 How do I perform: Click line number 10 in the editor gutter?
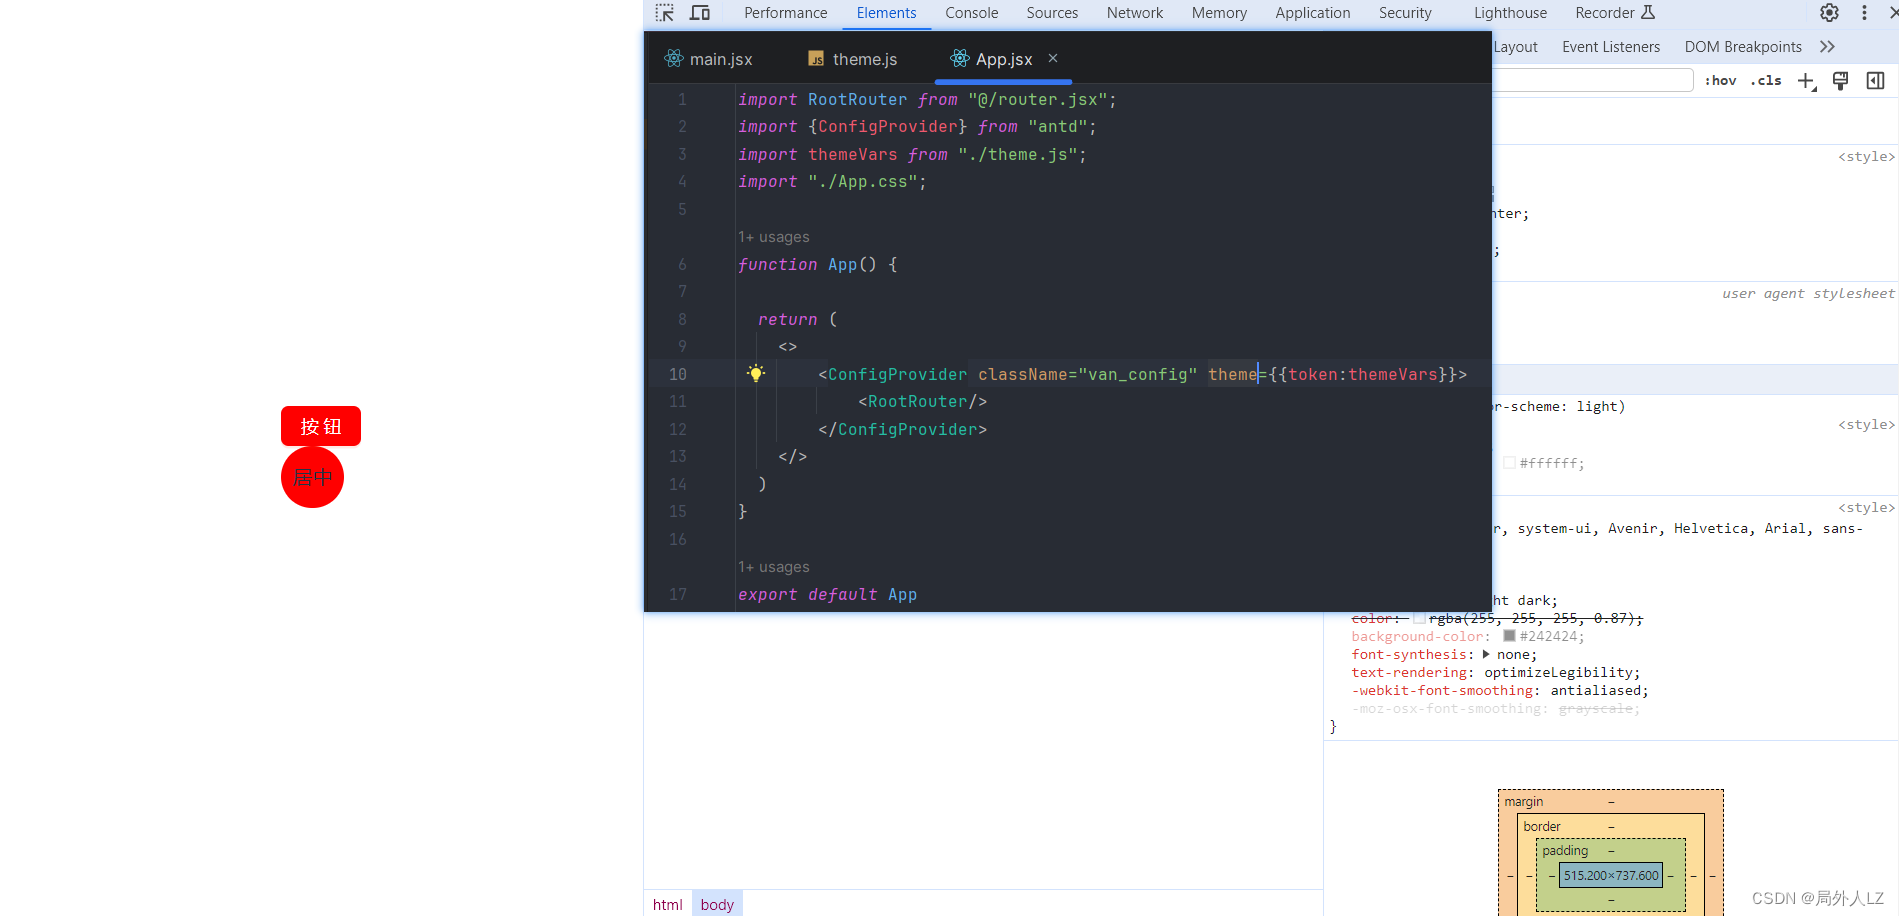point(677,374)
